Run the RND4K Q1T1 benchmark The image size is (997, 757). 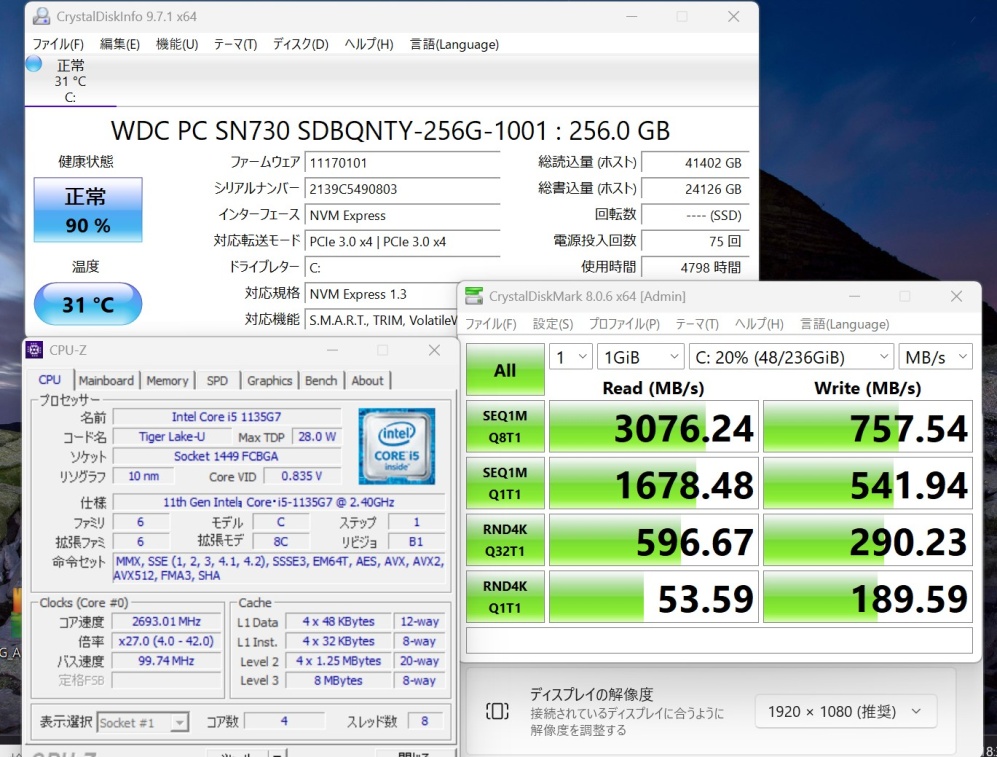505,596
